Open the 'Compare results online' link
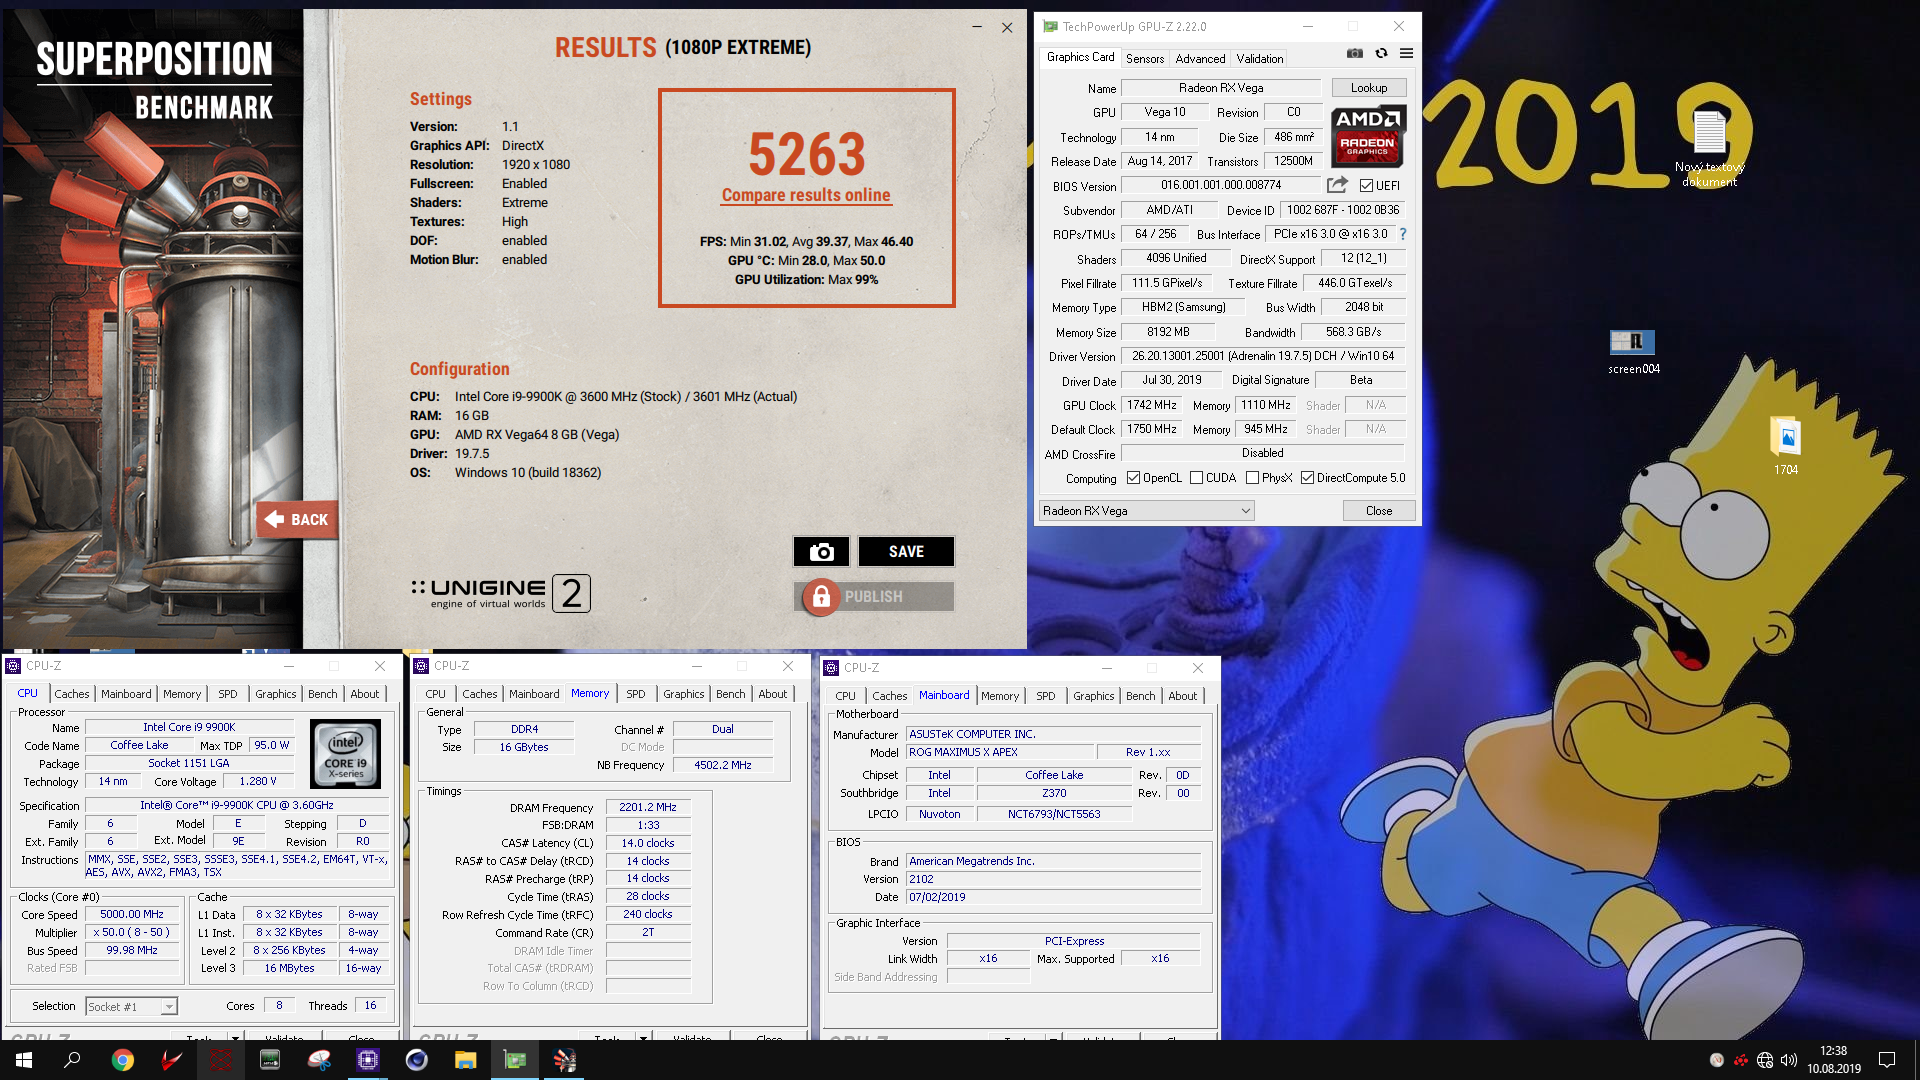This screenshot has height=1080, width=1920. pos(806,195)
